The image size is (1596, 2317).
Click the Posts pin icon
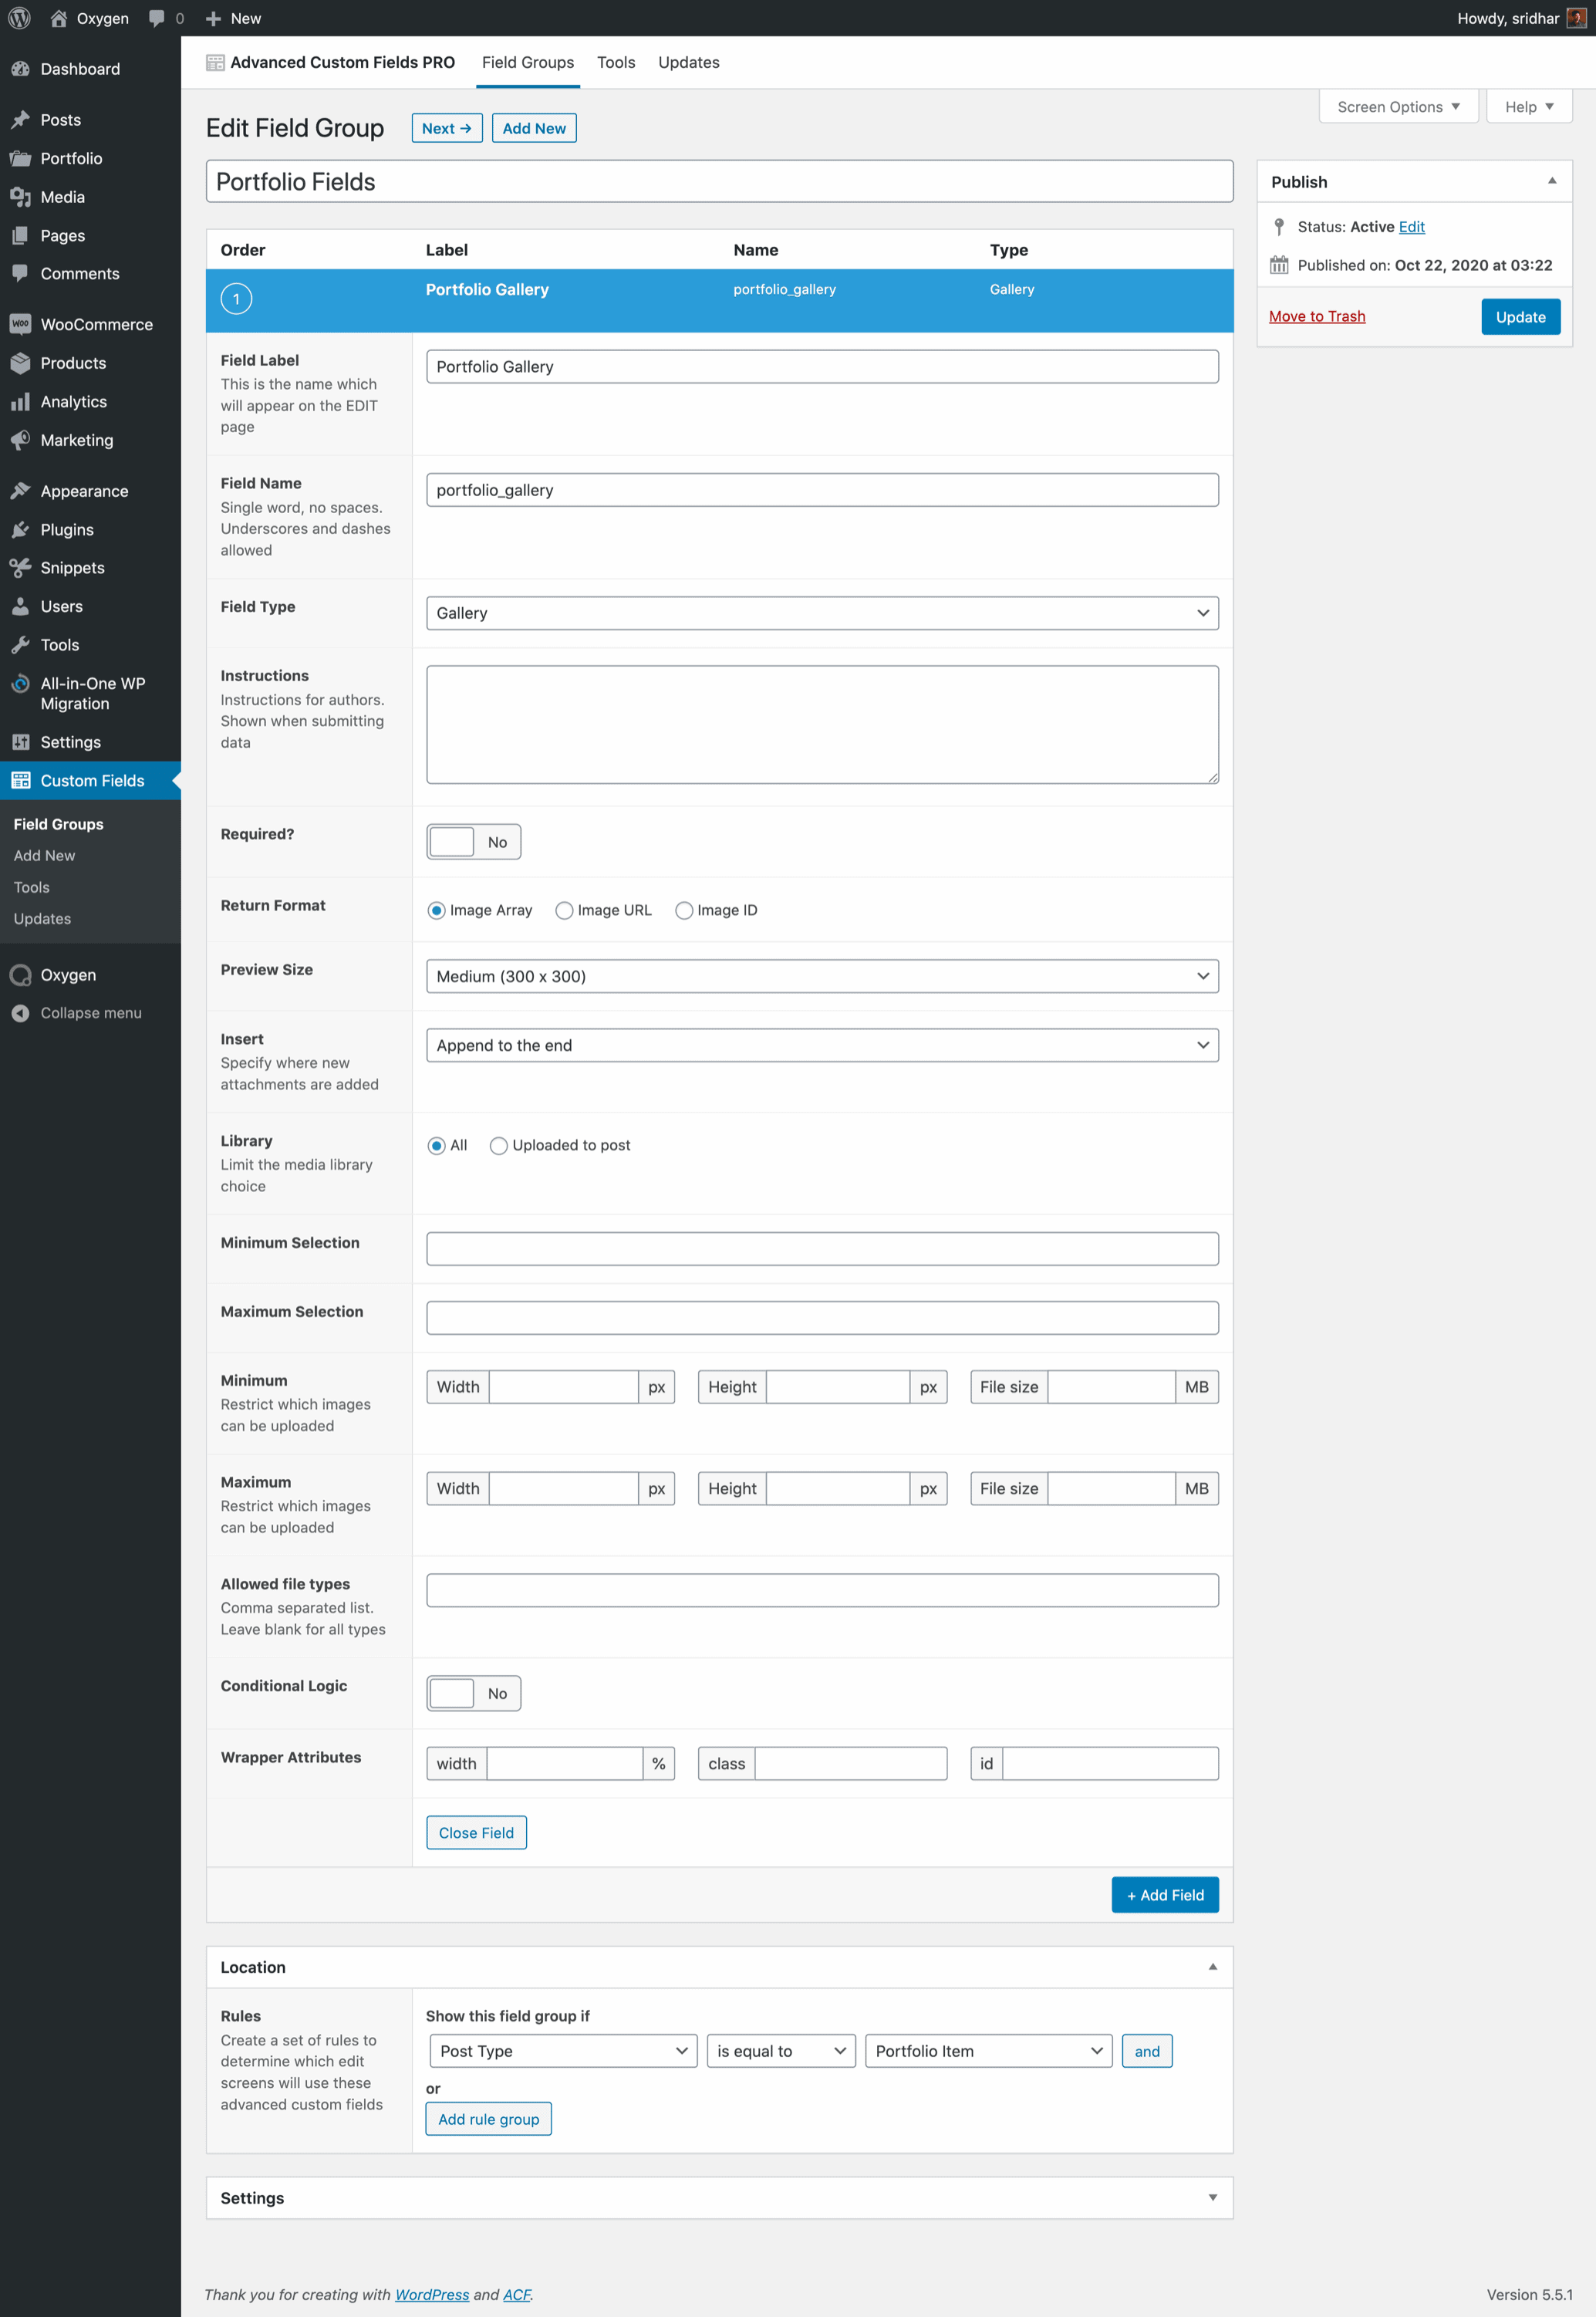(x=20, y=120)
